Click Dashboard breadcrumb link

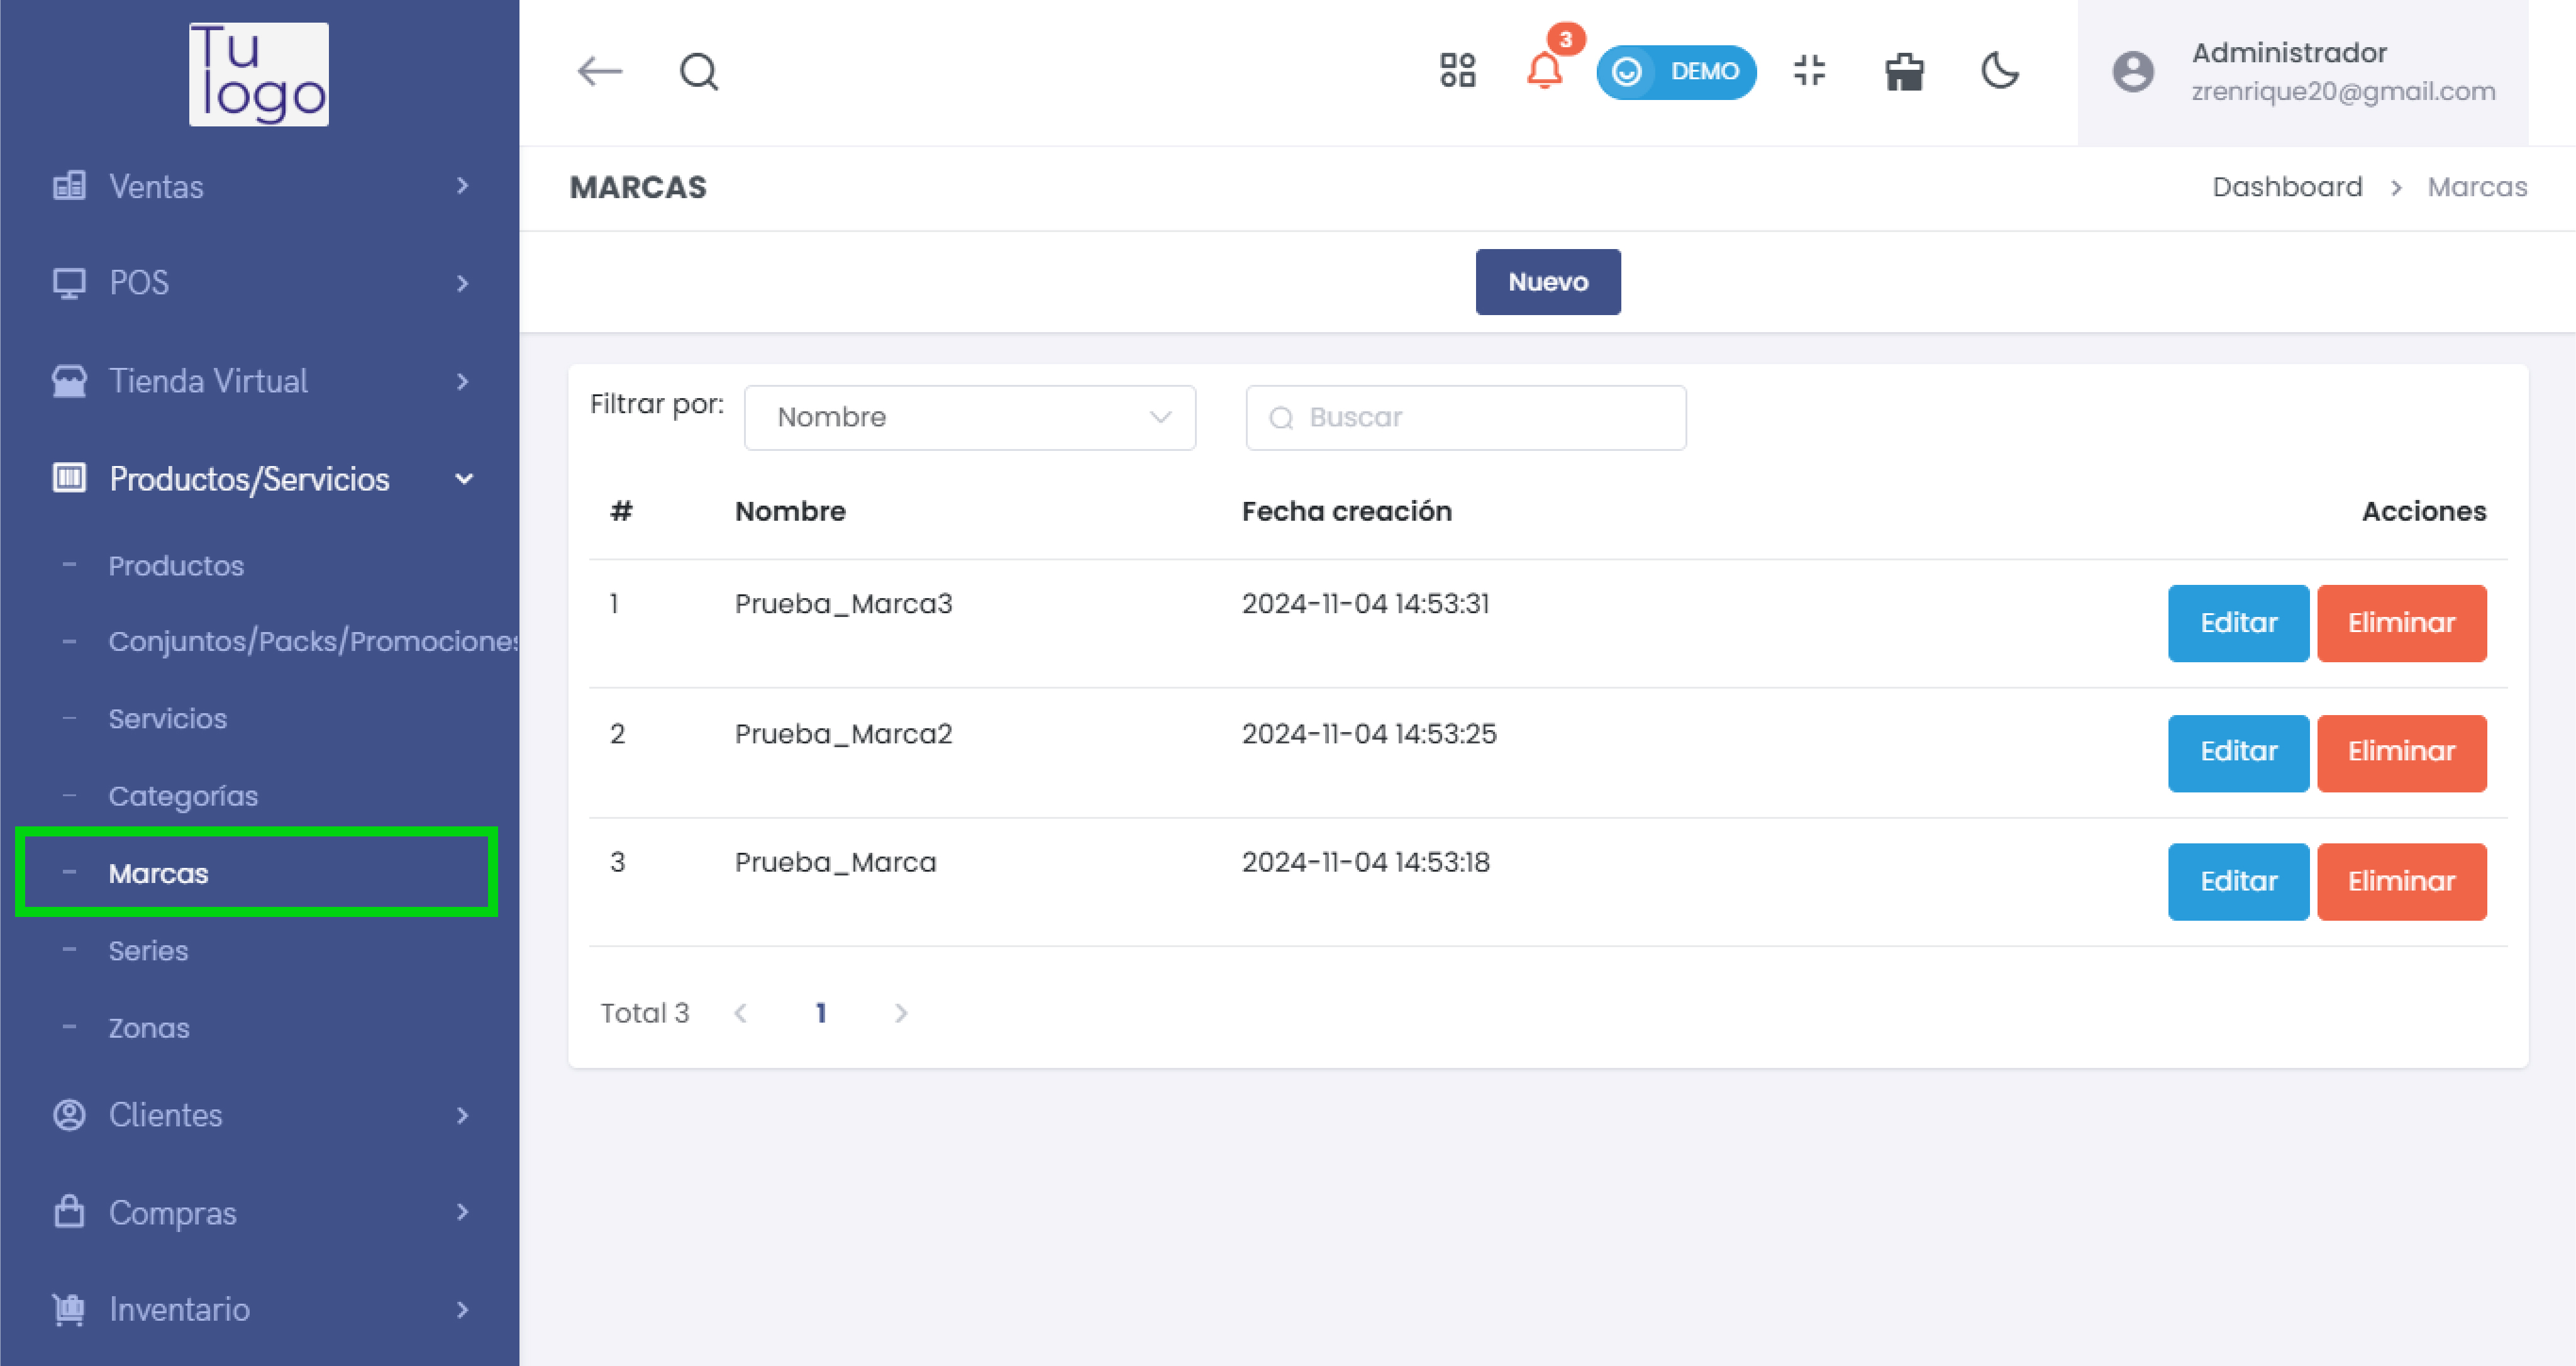[x=2287, y=187]
